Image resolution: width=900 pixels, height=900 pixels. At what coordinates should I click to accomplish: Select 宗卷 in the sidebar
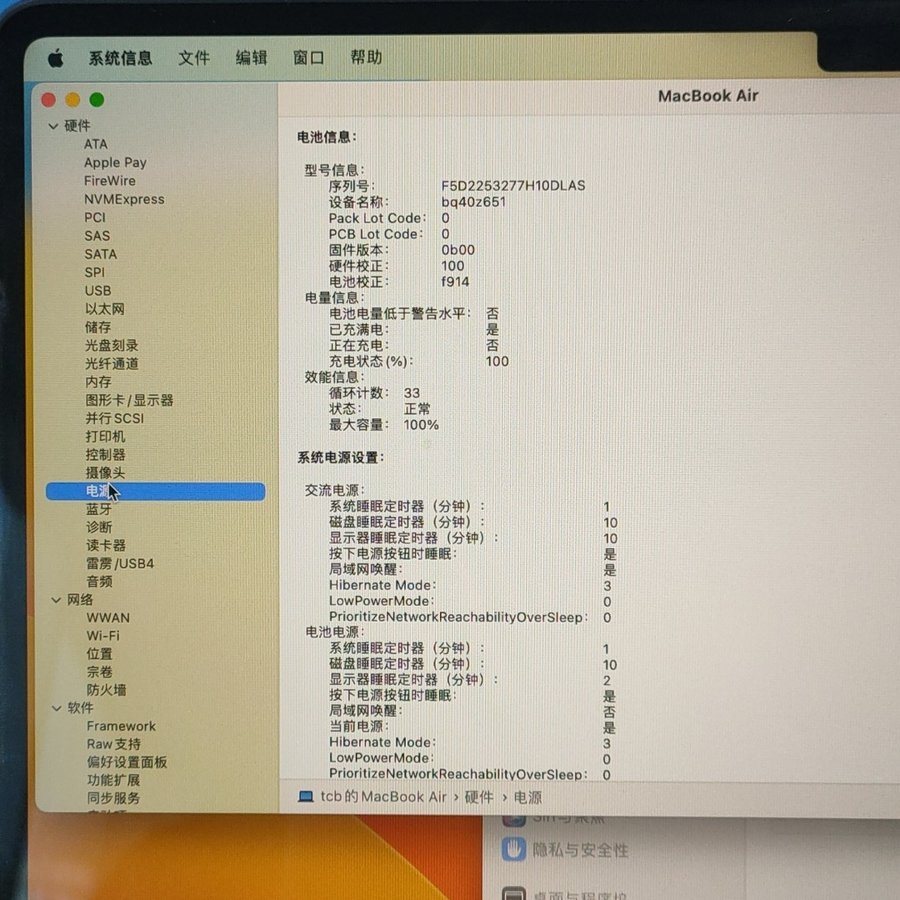tap(99, 672)
